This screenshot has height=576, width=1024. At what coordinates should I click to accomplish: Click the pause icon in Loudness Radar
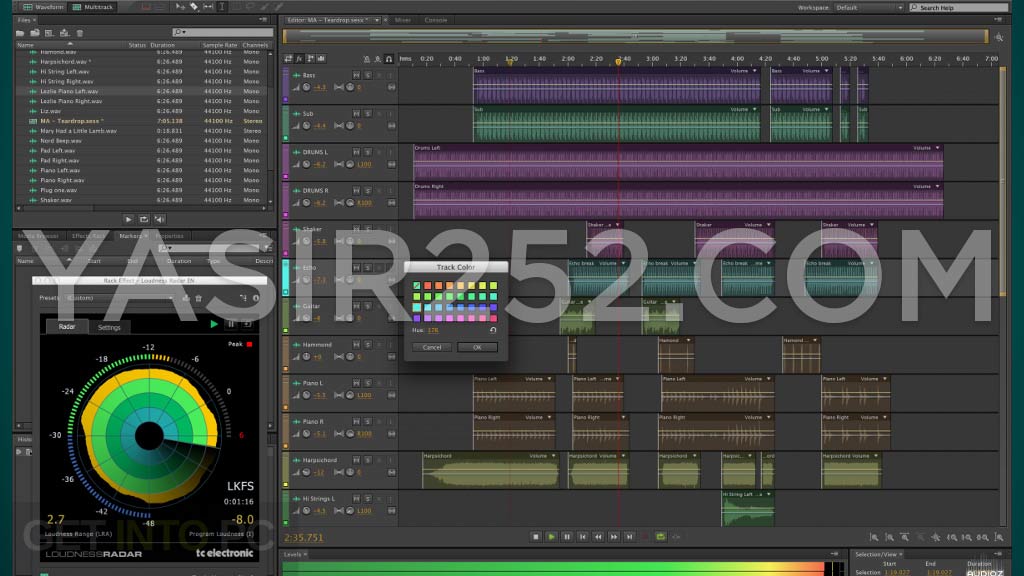click(231, 324)
